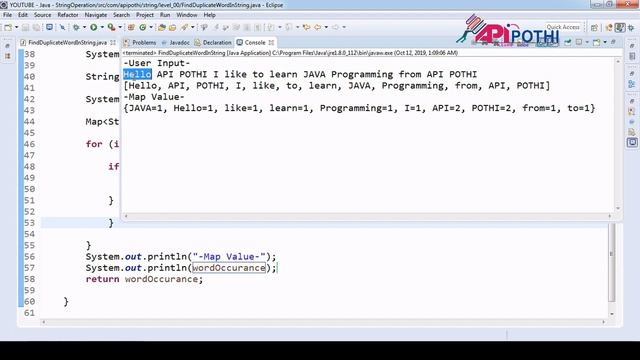This screenshot has height=360, width=640.
Task: Click the New file toolbar icon
Action: click(8, 27)
